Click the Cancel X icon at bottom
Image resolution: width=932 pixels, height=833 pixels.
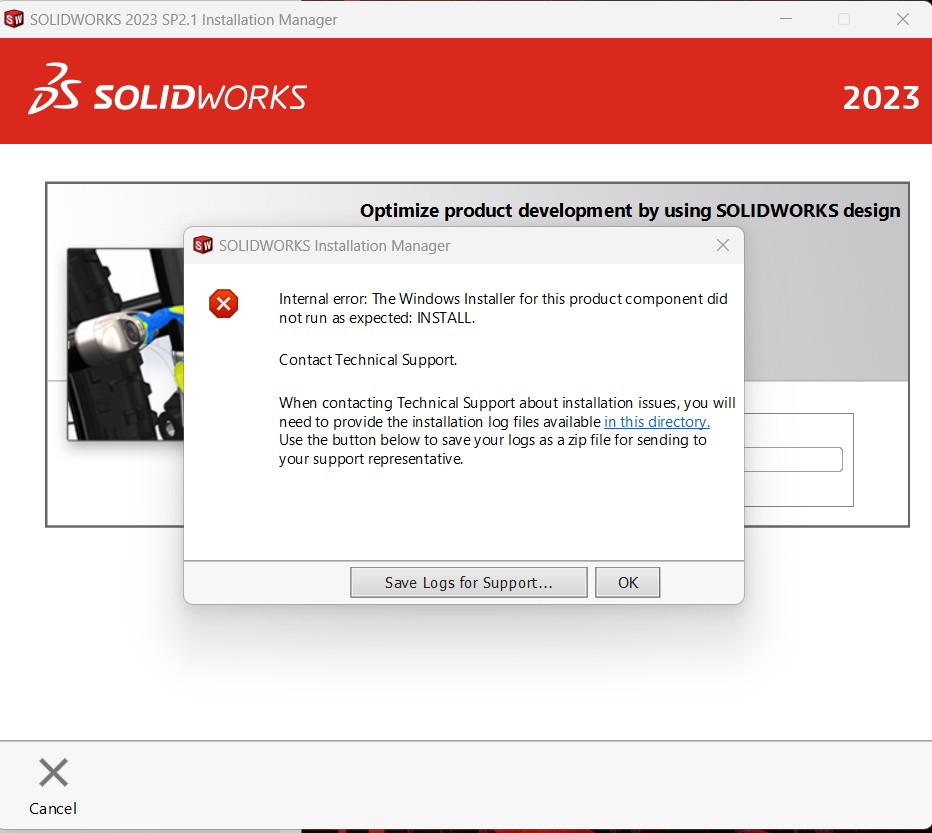coord(53,772)
